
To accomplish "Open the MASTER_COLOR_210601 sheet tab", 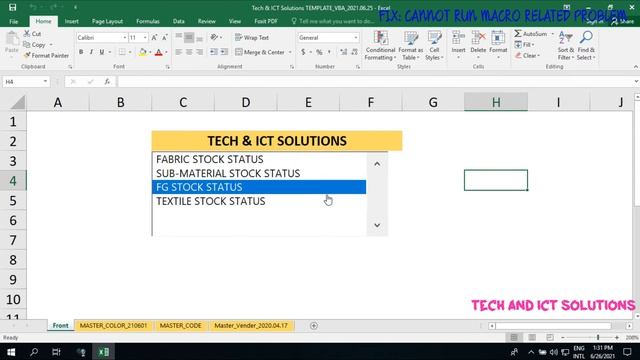I will click(113, 326).
